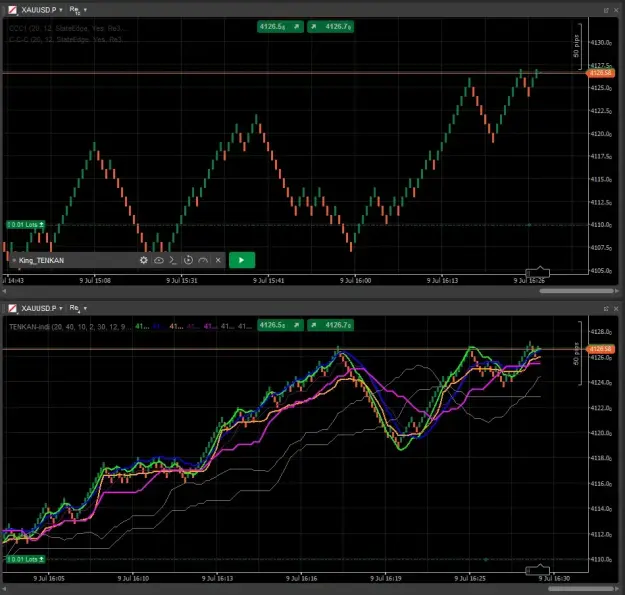Open Re4 timeframe dropdown in bottom chart
Screen dimensions: 625x595
78,308
